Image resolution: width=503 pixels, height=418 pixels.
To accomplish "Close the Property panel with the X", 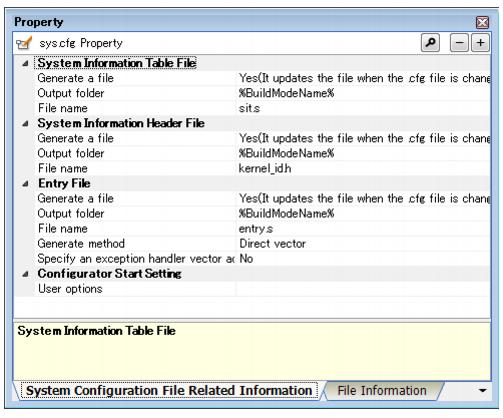I will pyautogui.click(x=482, y=22).
